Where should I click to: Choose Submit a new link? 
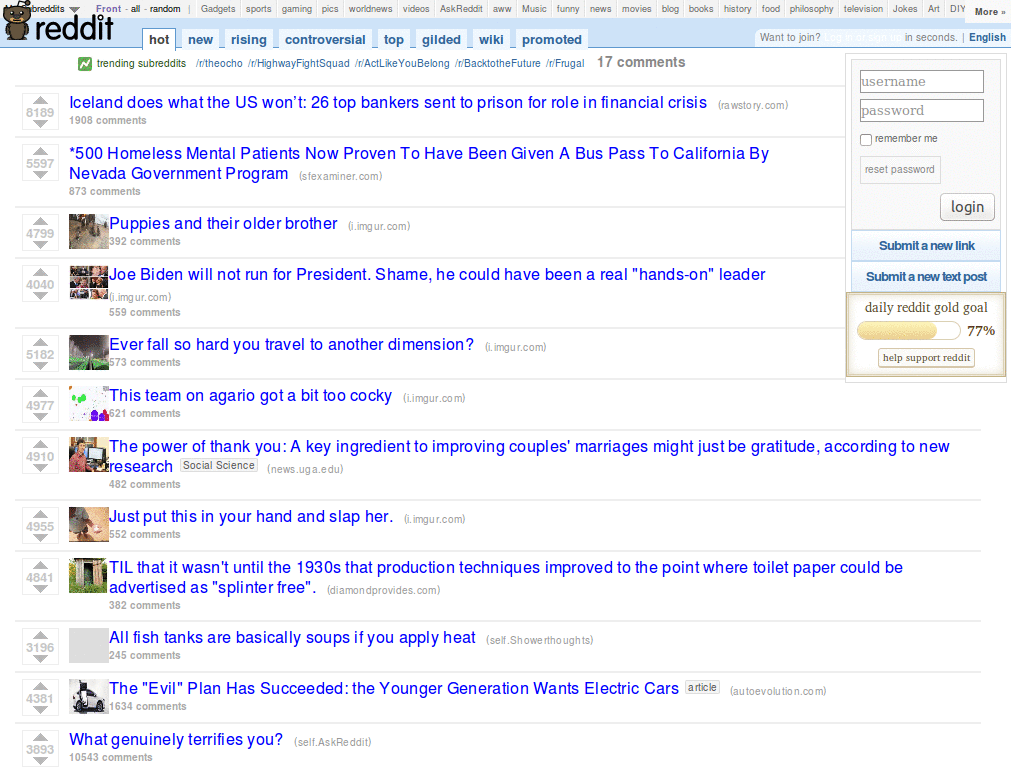(926, 246)
